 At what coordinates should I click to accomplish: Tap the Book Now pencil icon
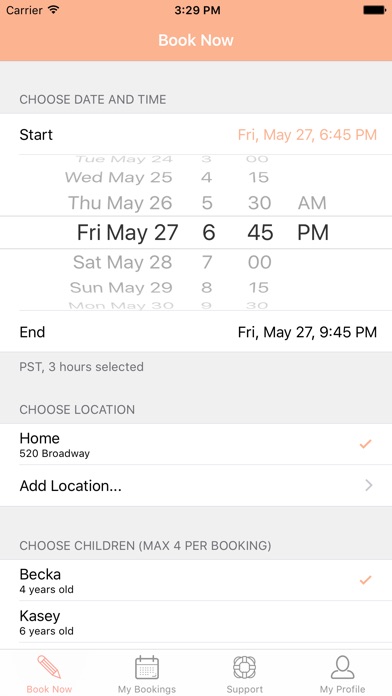[49, 667]
